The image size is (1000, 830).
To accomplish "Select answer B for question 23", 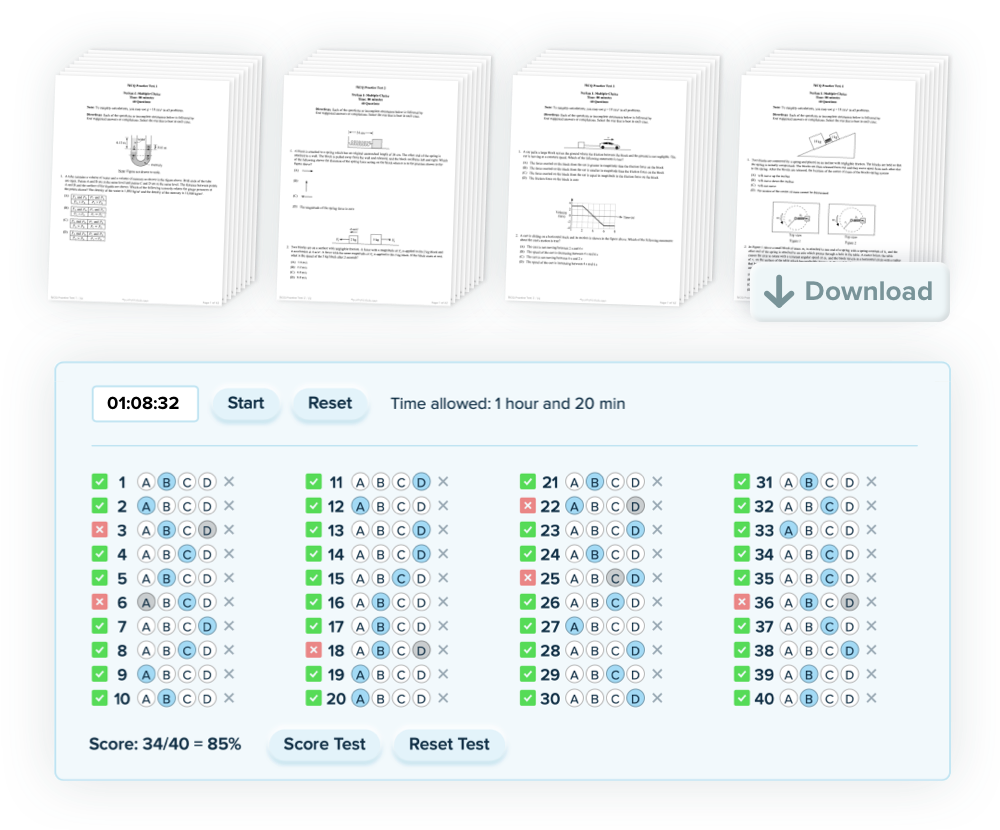I will pos(595,530).
